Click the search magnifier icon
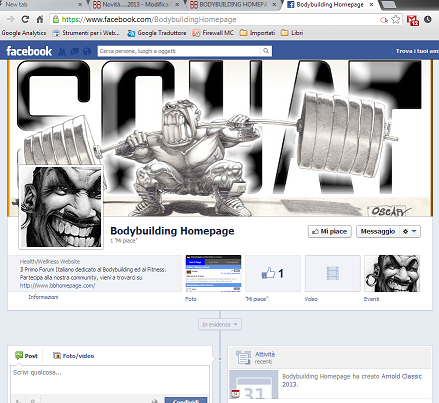439x403 pixels. [266, 51]
